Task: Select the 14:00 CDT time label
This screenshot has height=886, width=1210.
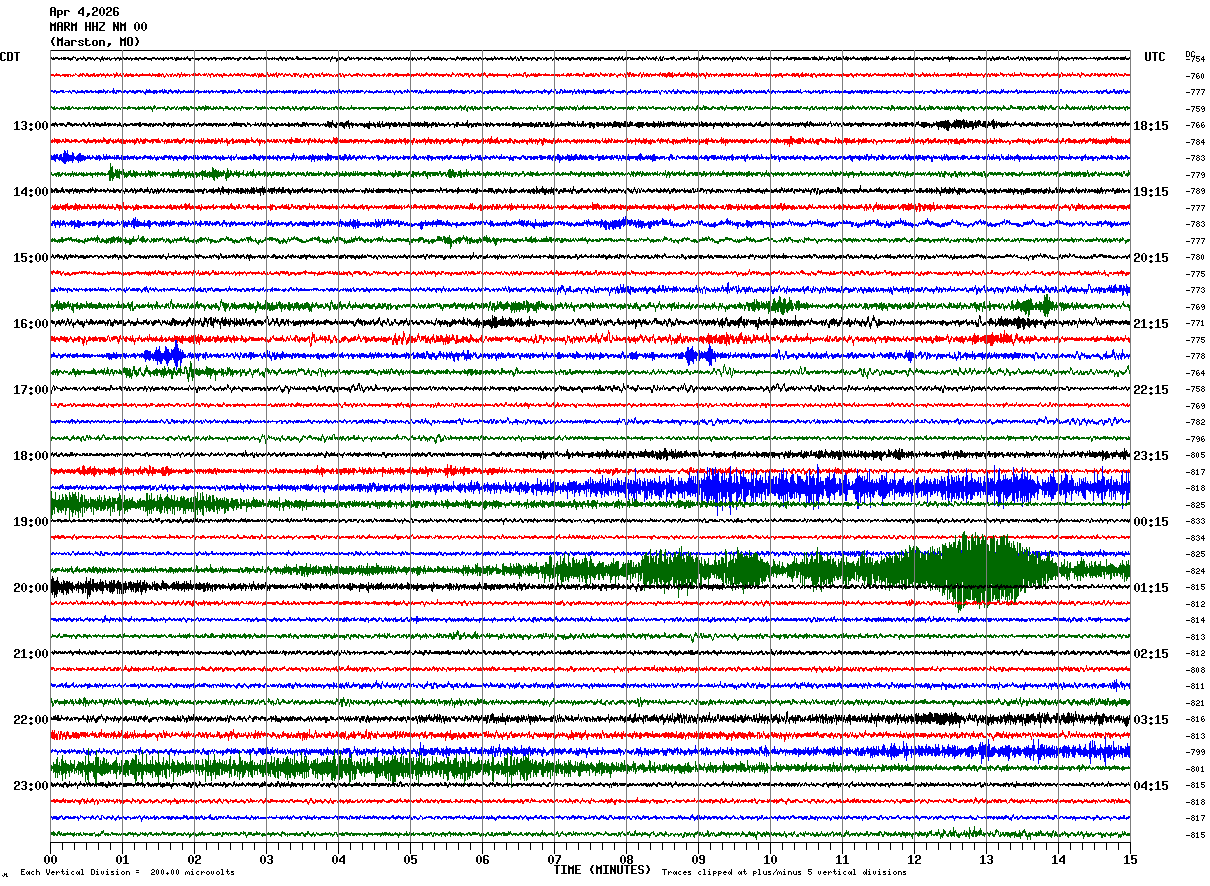Action: 31,192
